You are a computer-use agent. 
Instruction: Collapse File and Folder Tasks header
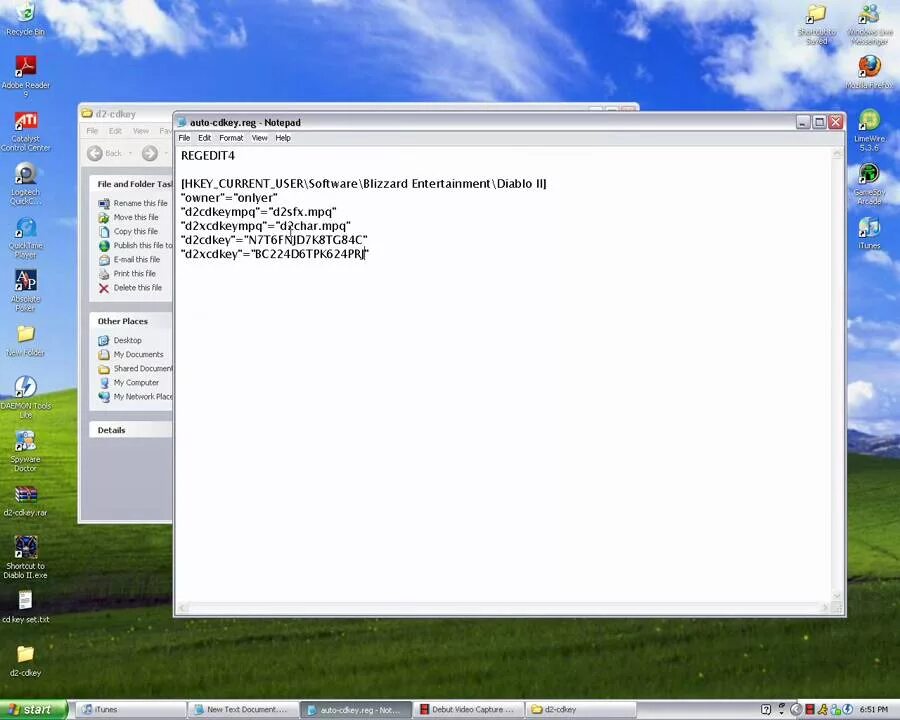tap(131, 184)
